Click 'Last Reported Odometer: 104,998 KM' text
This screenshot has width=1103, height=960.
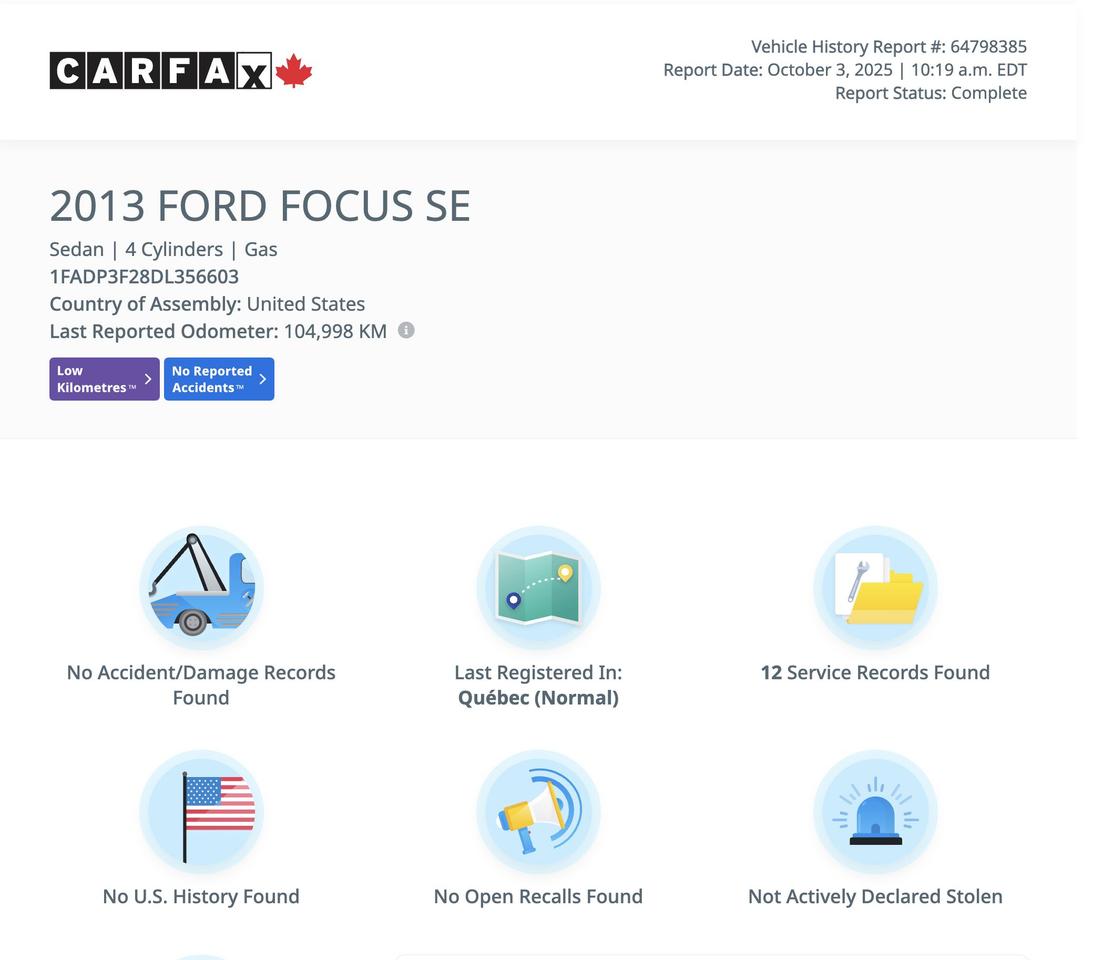point(218,331)
